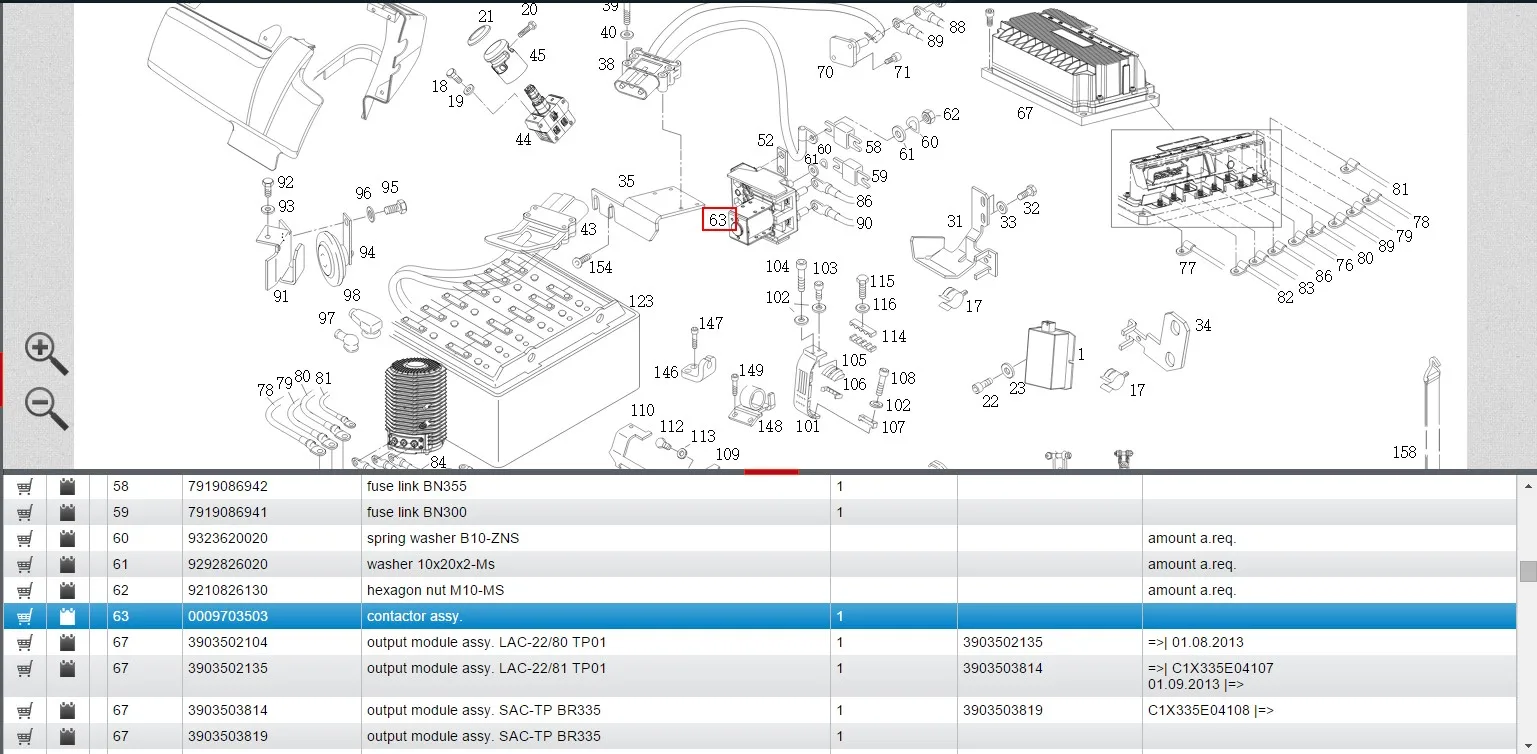Select callout 63 contactor in diagram
The height and width of the screenshot is (754, 1537).
coord(718,219)
